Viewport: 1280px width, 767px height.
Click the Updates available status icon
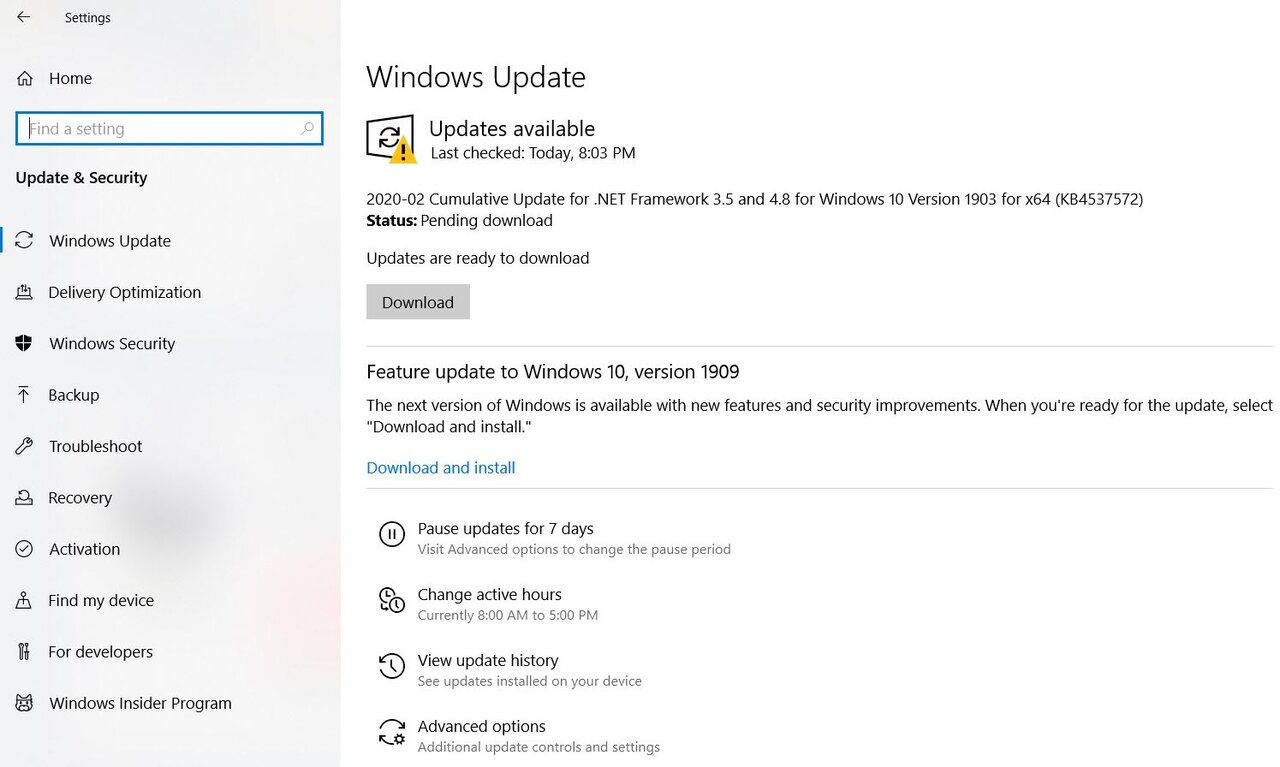click(x=391, y=139)
